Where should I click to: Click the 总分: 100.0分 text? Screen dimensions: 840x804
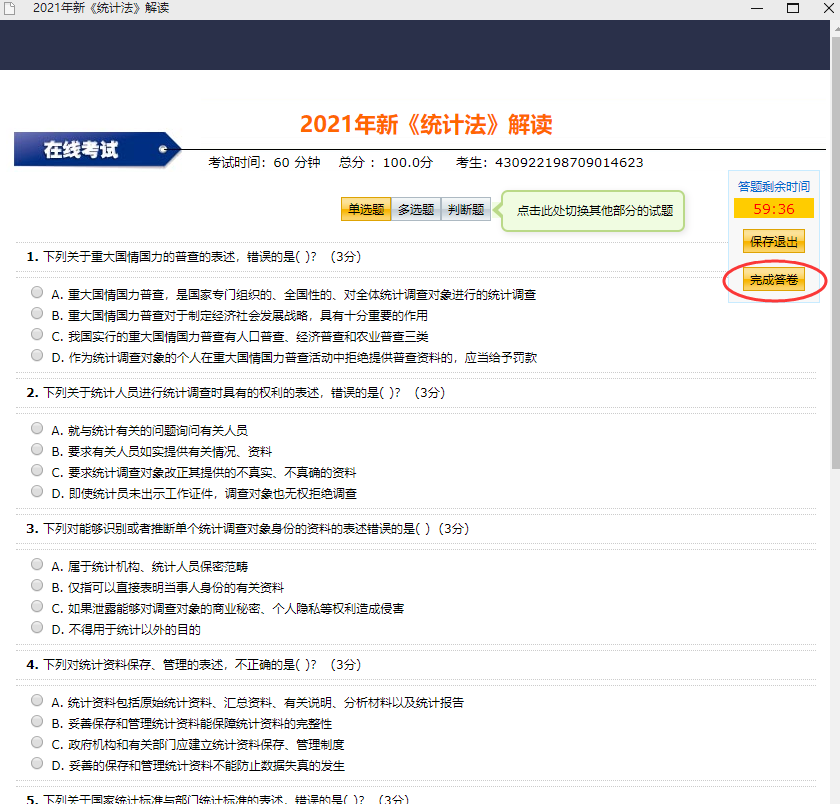coord(386,162)
